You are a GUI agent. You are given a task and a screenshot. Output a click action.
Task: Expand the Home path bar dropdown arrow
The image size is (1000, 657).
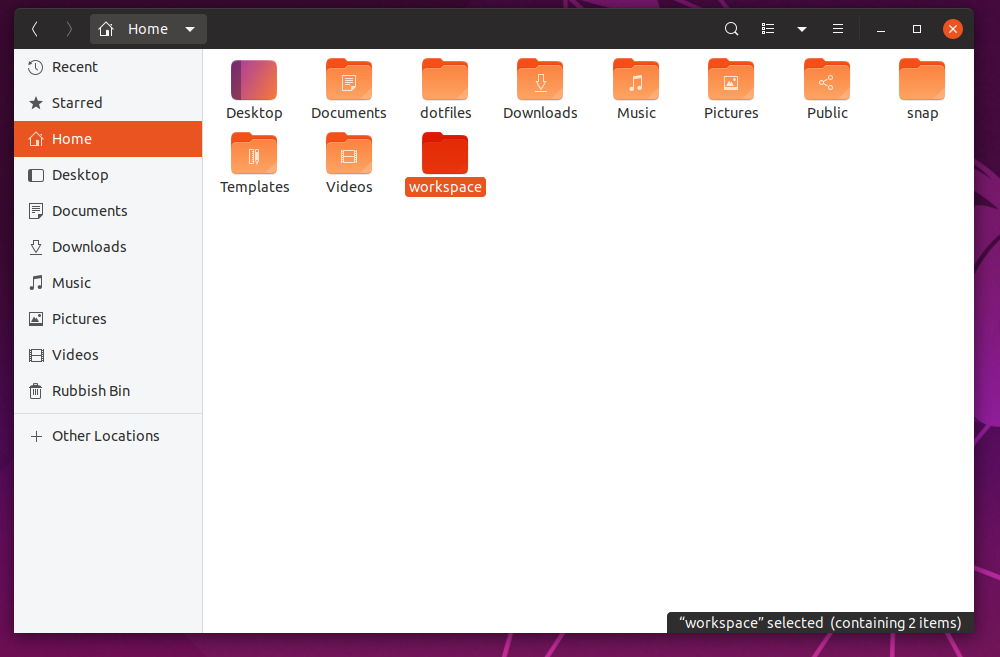189,29
